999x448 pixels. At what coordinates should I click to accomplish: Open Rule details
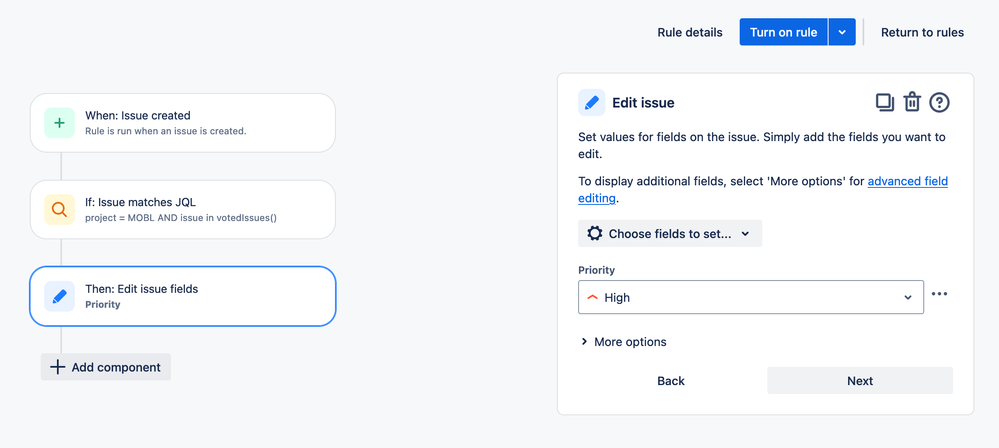click(689, 32)
